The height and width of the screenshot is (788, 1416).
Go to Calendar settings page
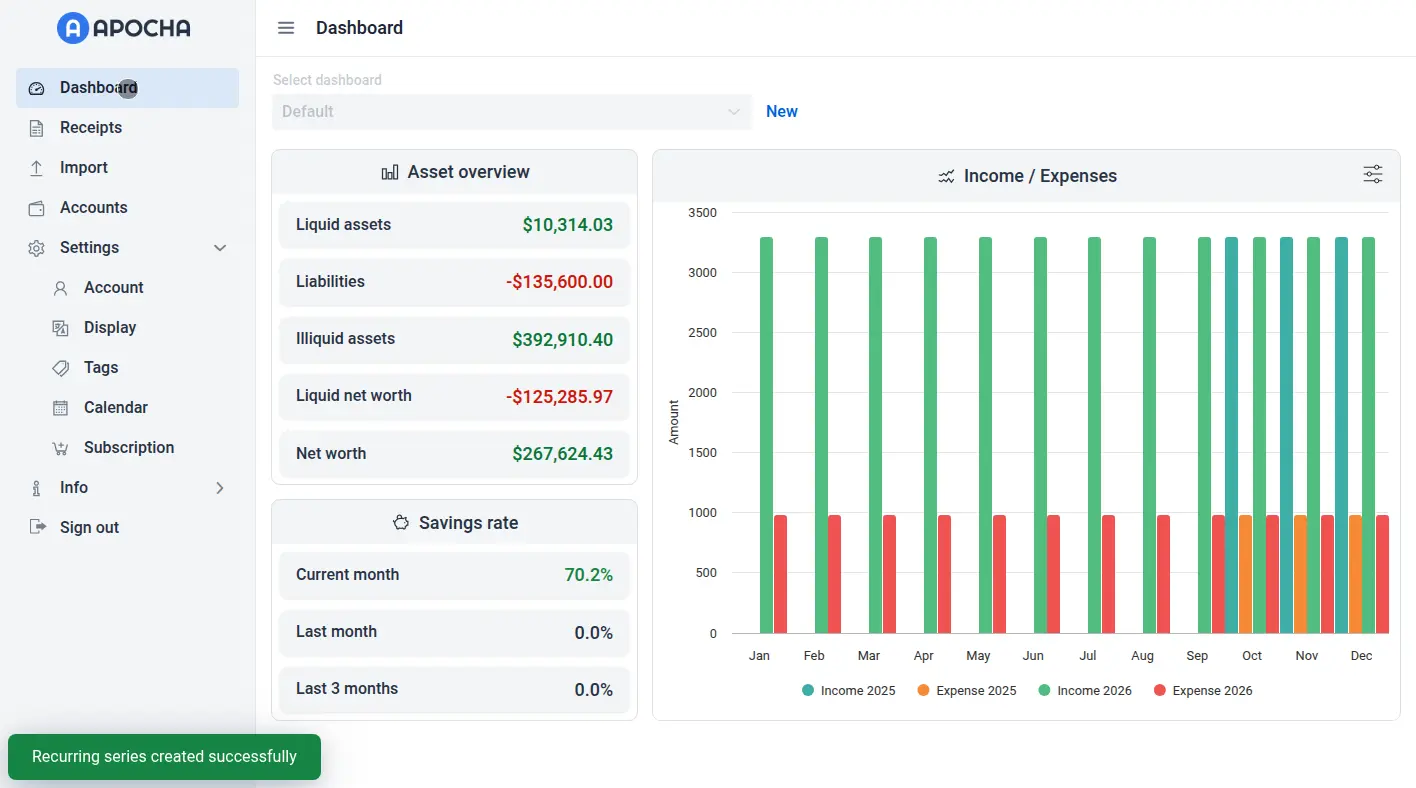(x=115, y=408)
